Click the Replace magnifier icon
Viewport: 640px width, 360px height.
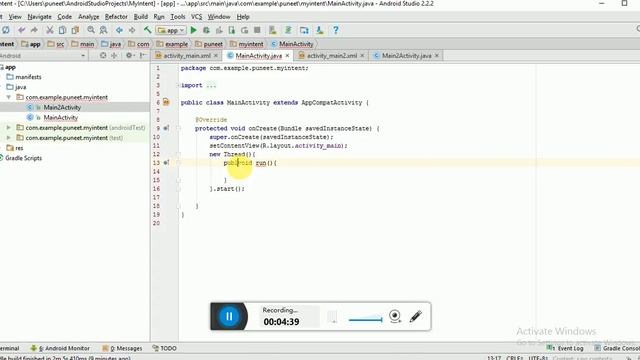[104, 30]
